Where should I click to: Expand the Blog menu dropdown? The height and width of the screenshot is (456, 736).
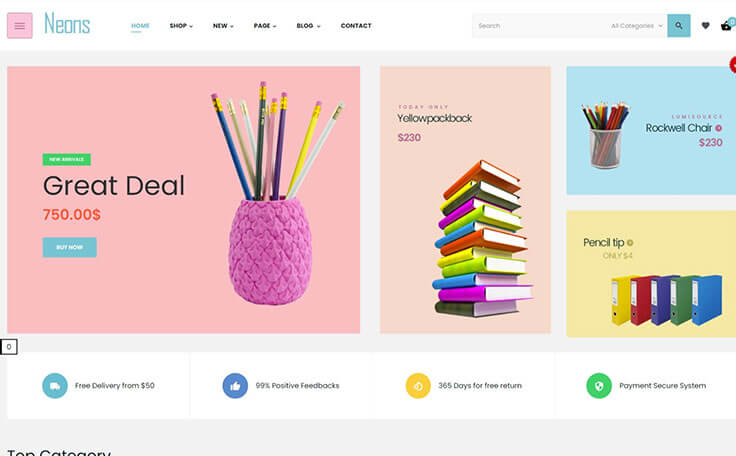[308, 26]
